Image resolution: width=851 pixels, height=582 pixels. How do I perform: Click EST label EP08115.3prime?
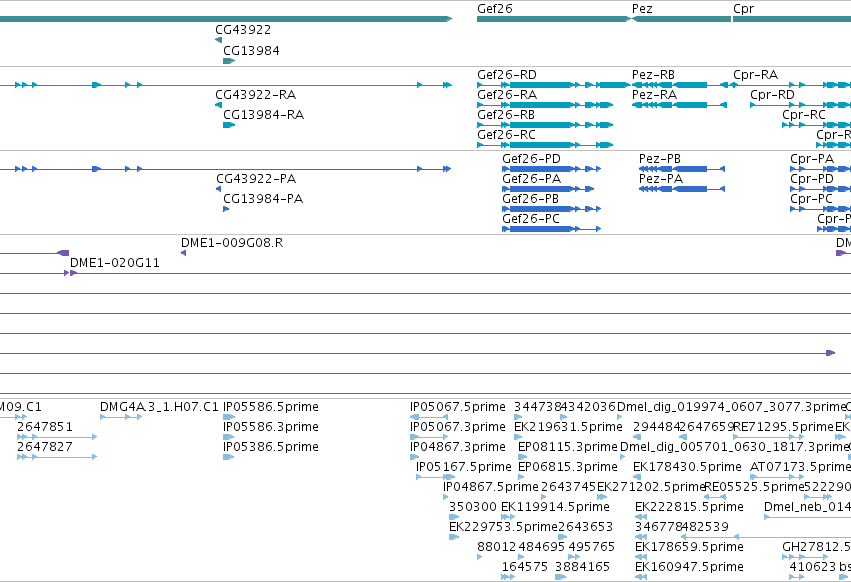(568, 447)
